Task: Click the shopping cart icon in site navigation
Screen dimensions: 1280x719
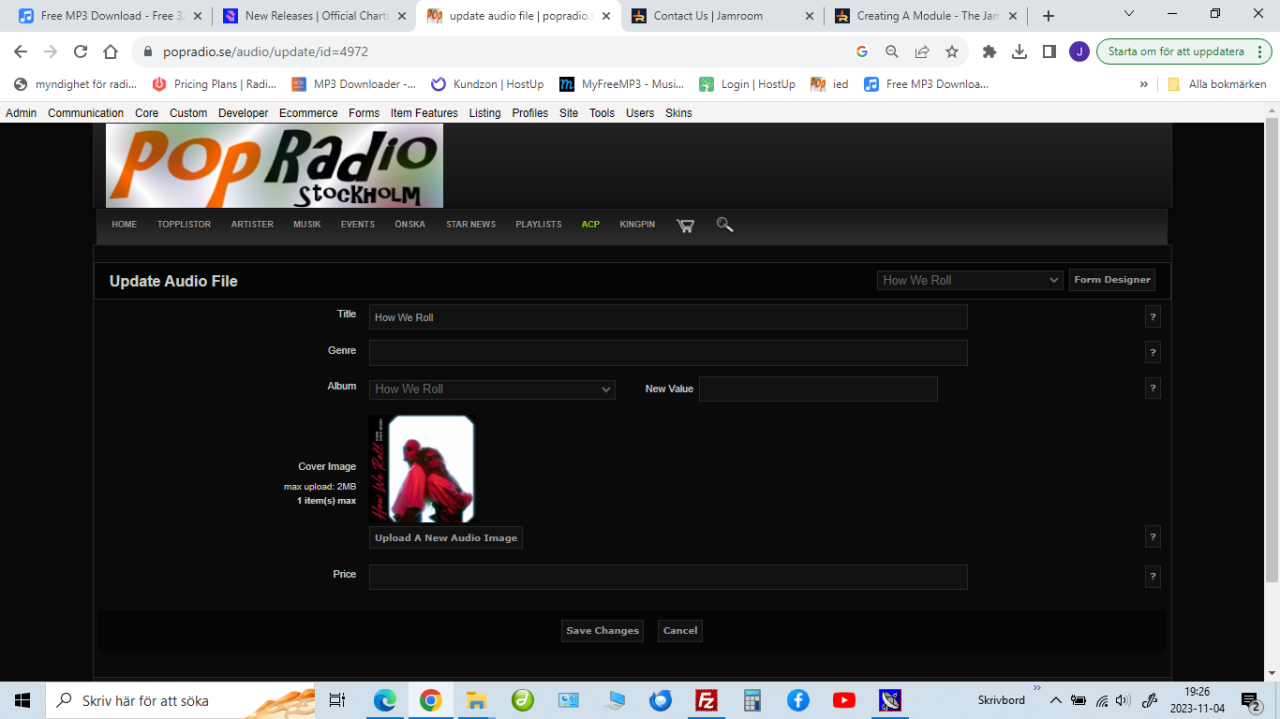Action: (x=685, y=225)
